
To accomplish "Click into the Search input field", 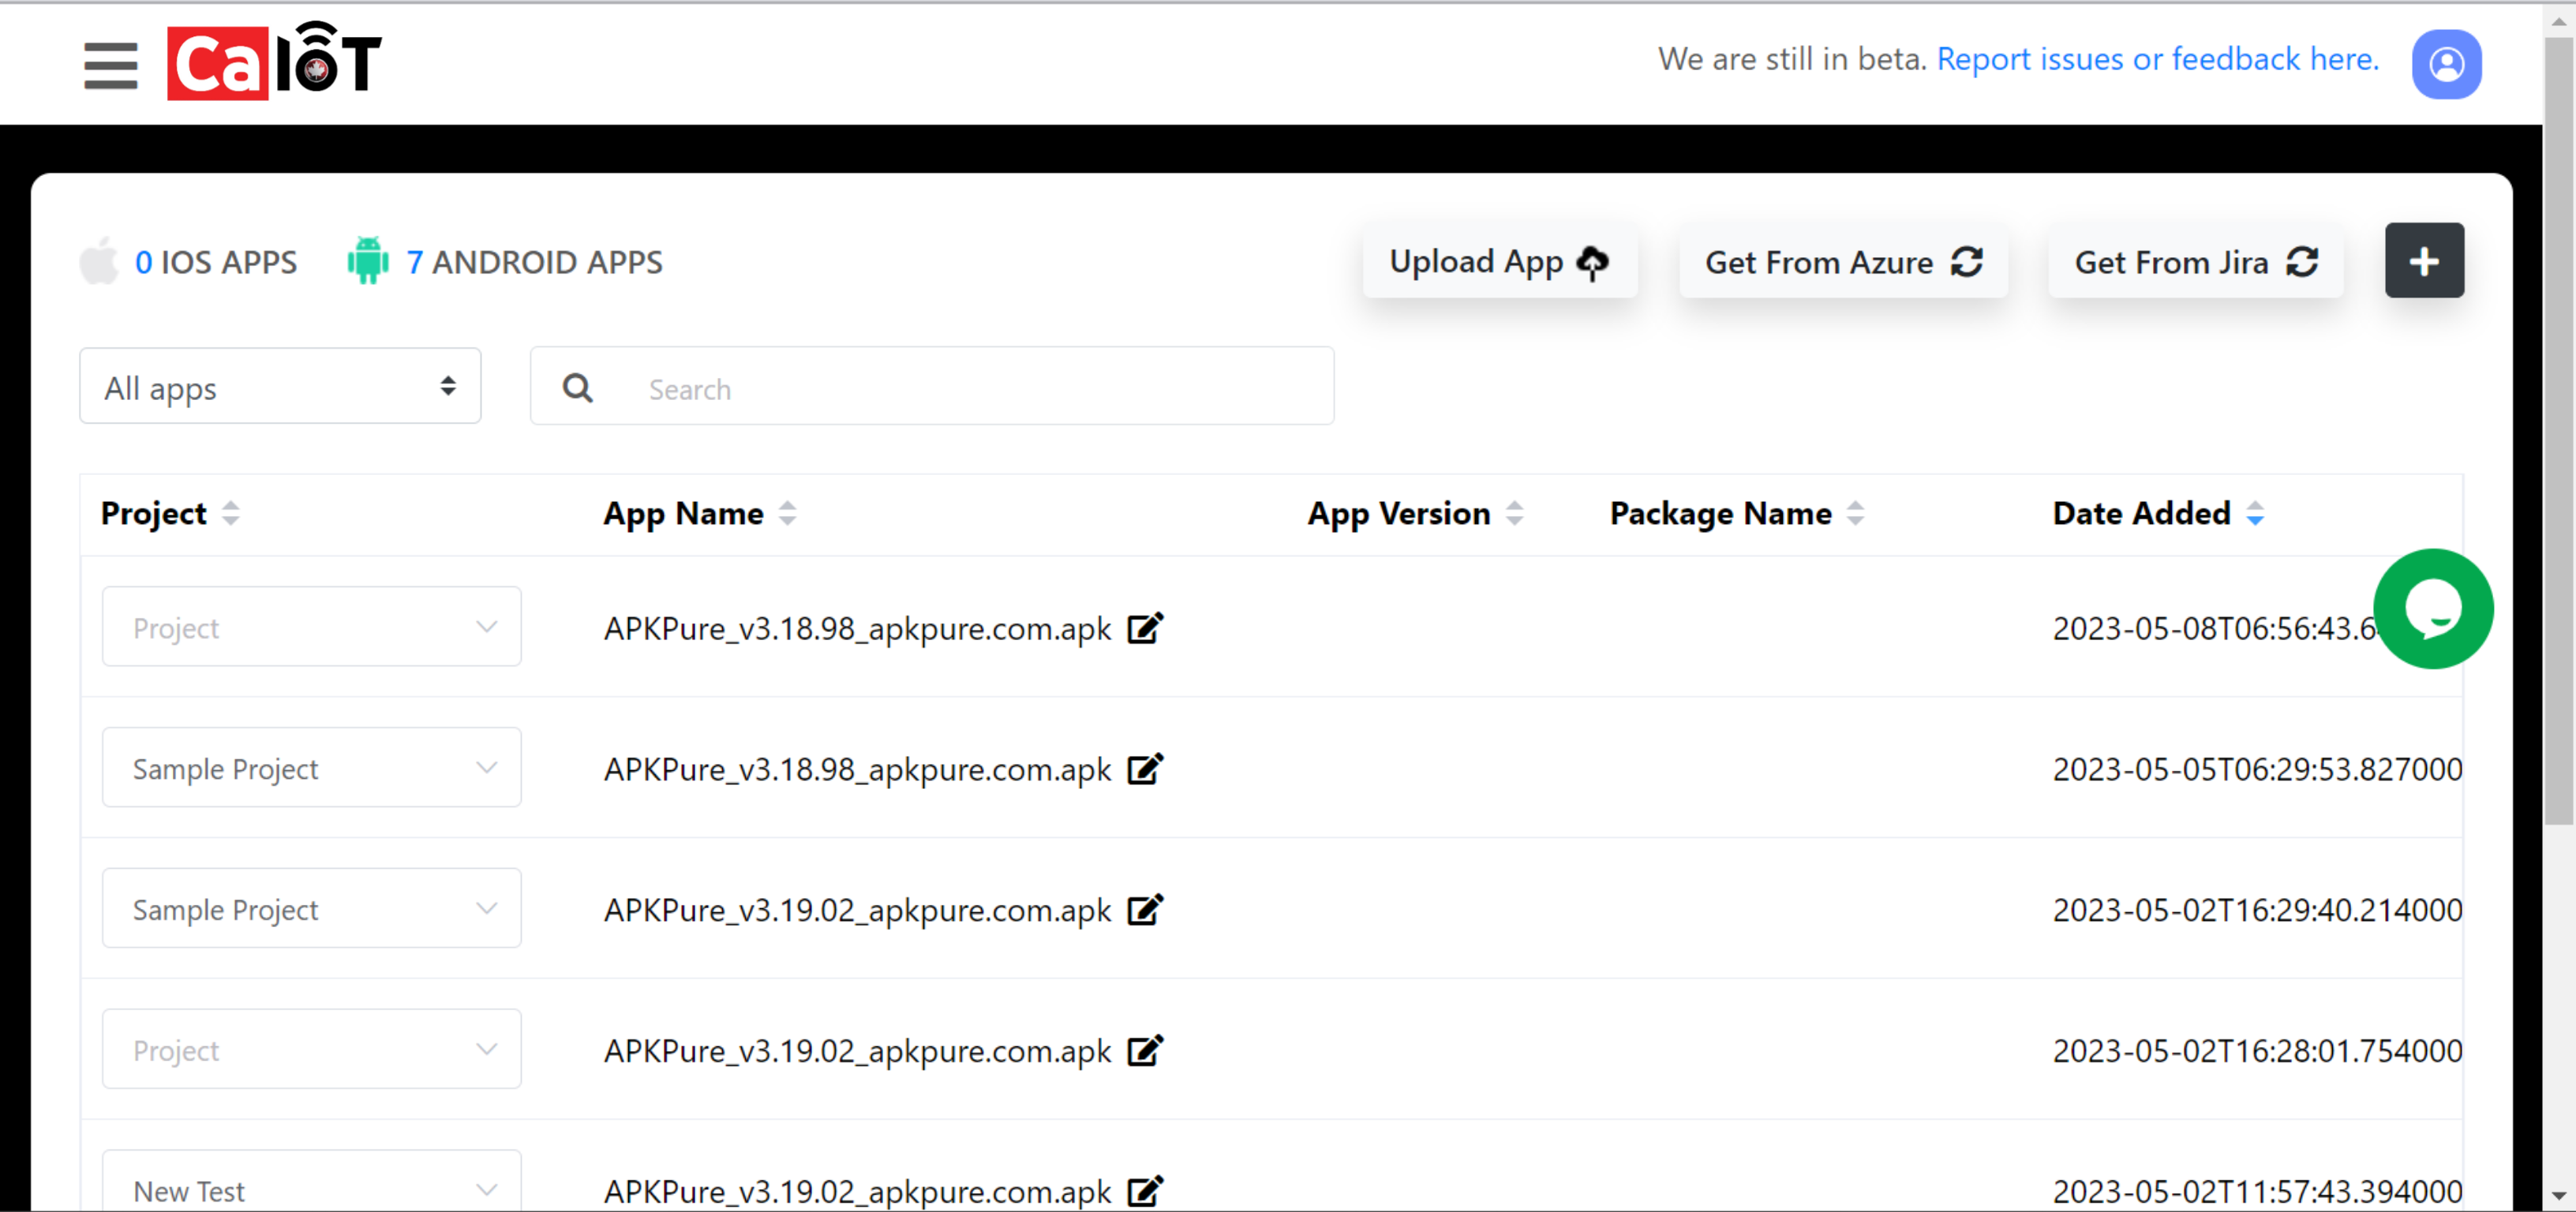I will click(932, 387).
